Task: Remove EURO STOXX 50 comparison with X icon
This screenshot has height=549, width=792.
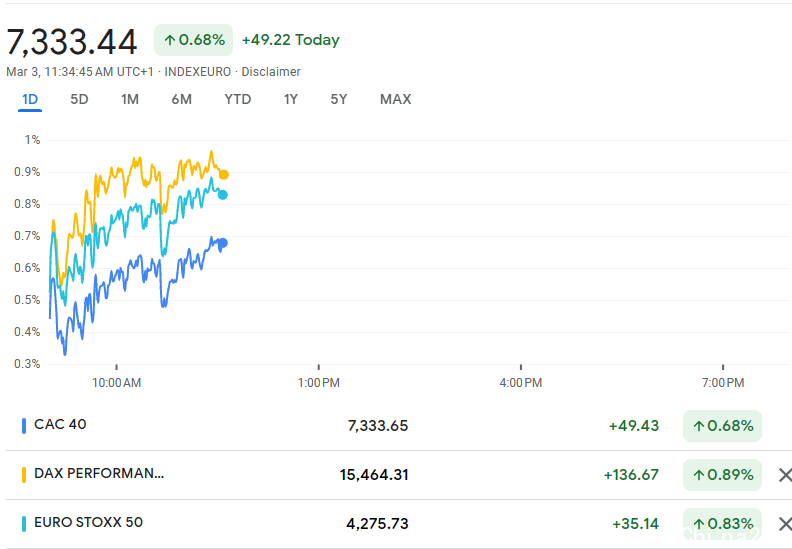Action: 785,524
